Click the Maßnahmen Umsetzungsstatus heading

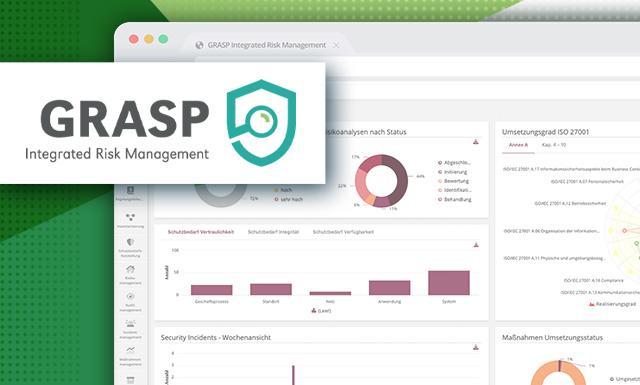552,338
